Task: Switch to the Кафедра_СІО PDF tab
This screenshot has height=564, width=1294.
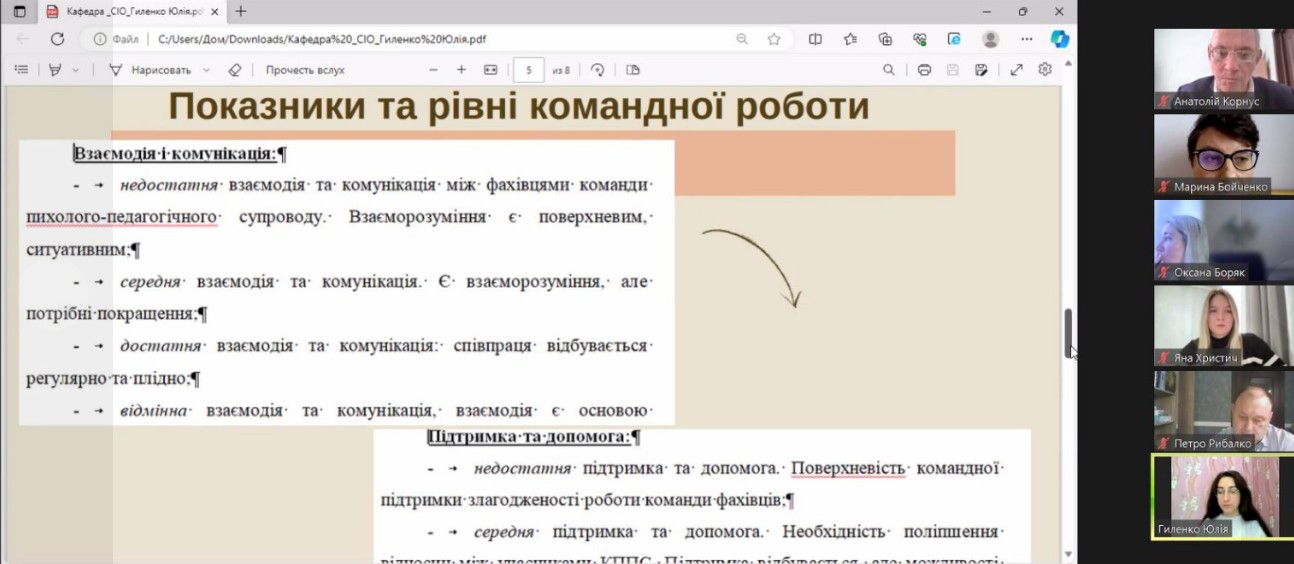Action: (x=130, y=12)
